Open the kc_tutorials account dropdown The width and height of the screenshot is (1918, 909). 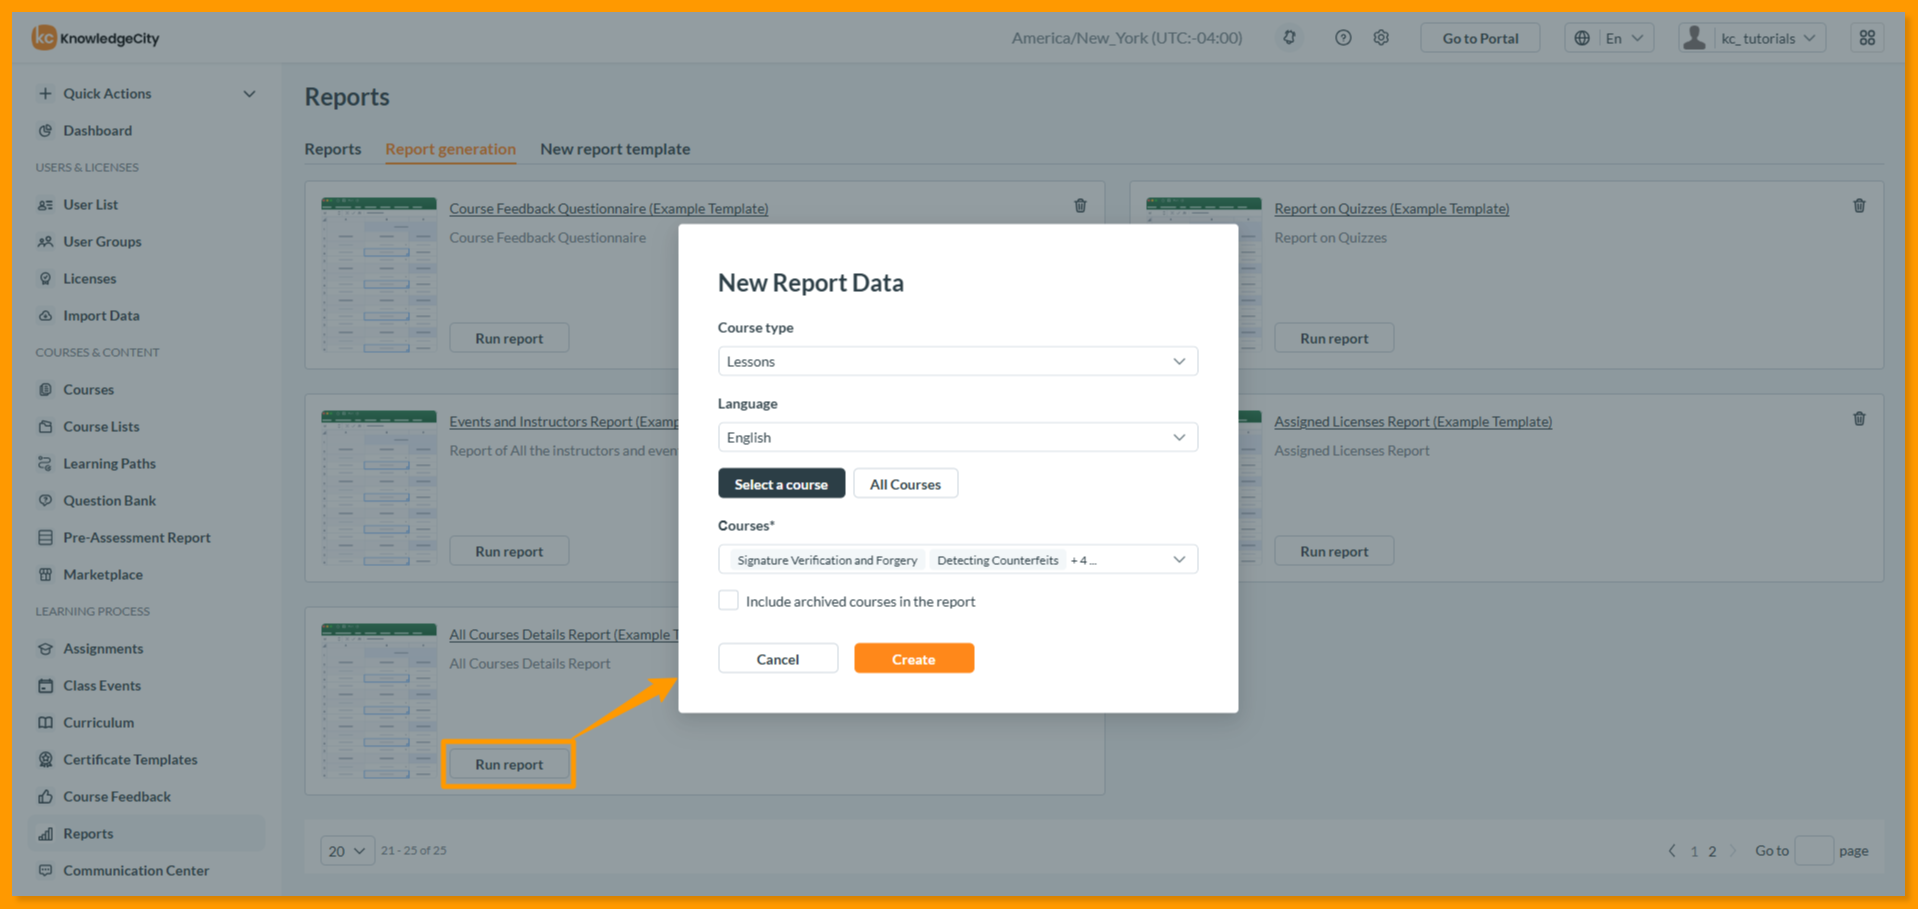(x=1752, y=38)
